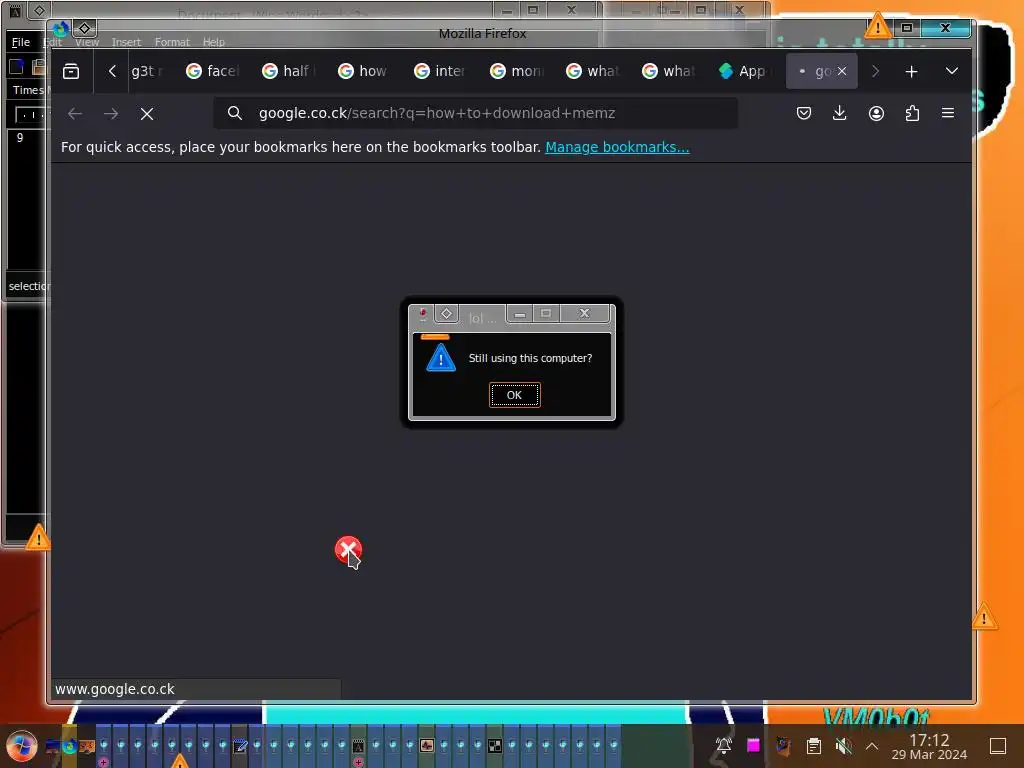
Task: Open the Firefox window diamond menu button
Action: click(x=84, y=28)
